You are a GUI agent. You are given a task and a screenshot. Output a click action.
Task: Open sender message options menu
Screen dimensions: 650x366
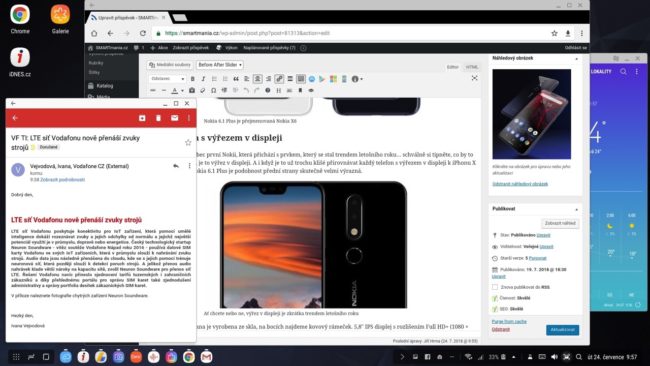click(189, 166)
